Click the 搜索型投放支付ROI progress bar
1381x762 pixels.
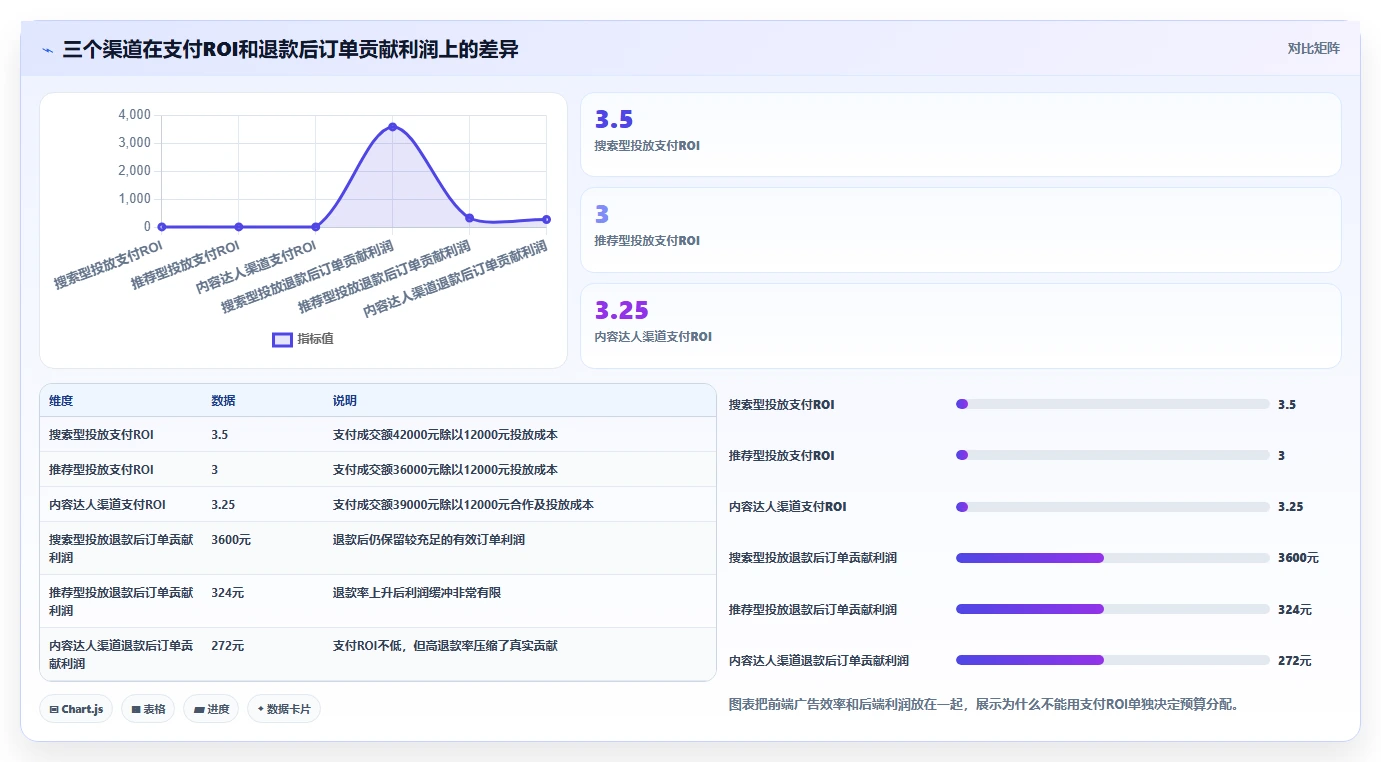pyautogui.click(x=1112, y=404)
